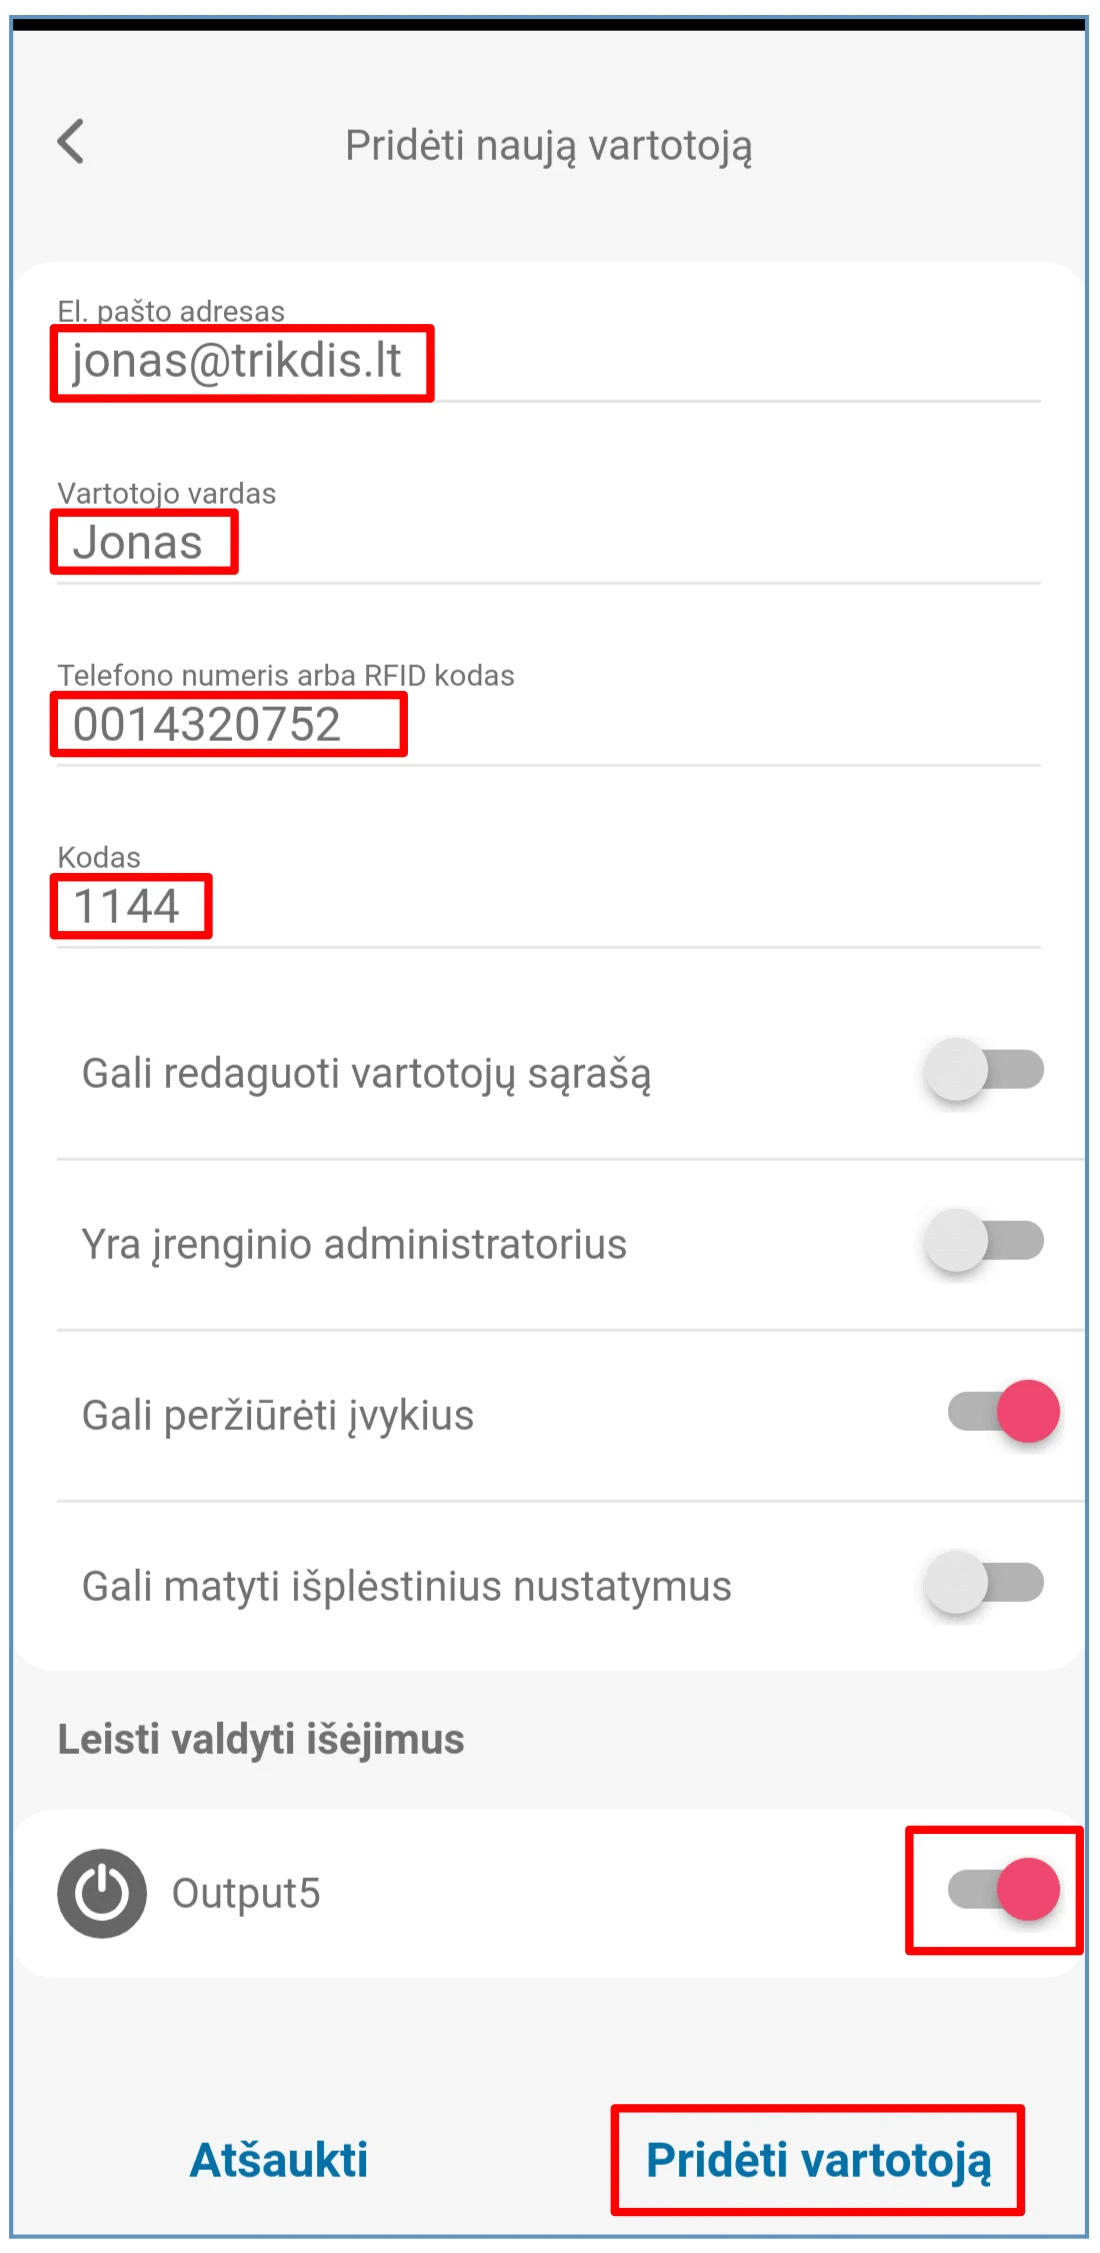
Task: Click the Output5 power icon
Action: pos(102,1893)
